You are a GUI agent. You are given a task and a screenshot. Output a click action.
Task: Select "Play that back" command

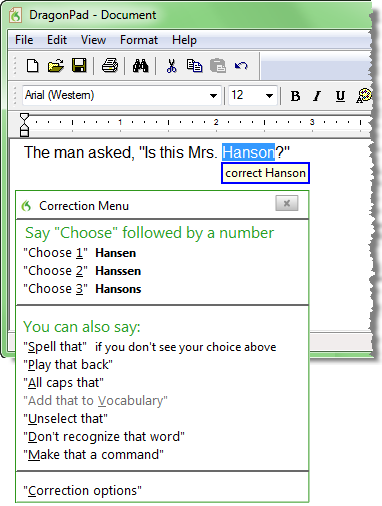point(68,365)
